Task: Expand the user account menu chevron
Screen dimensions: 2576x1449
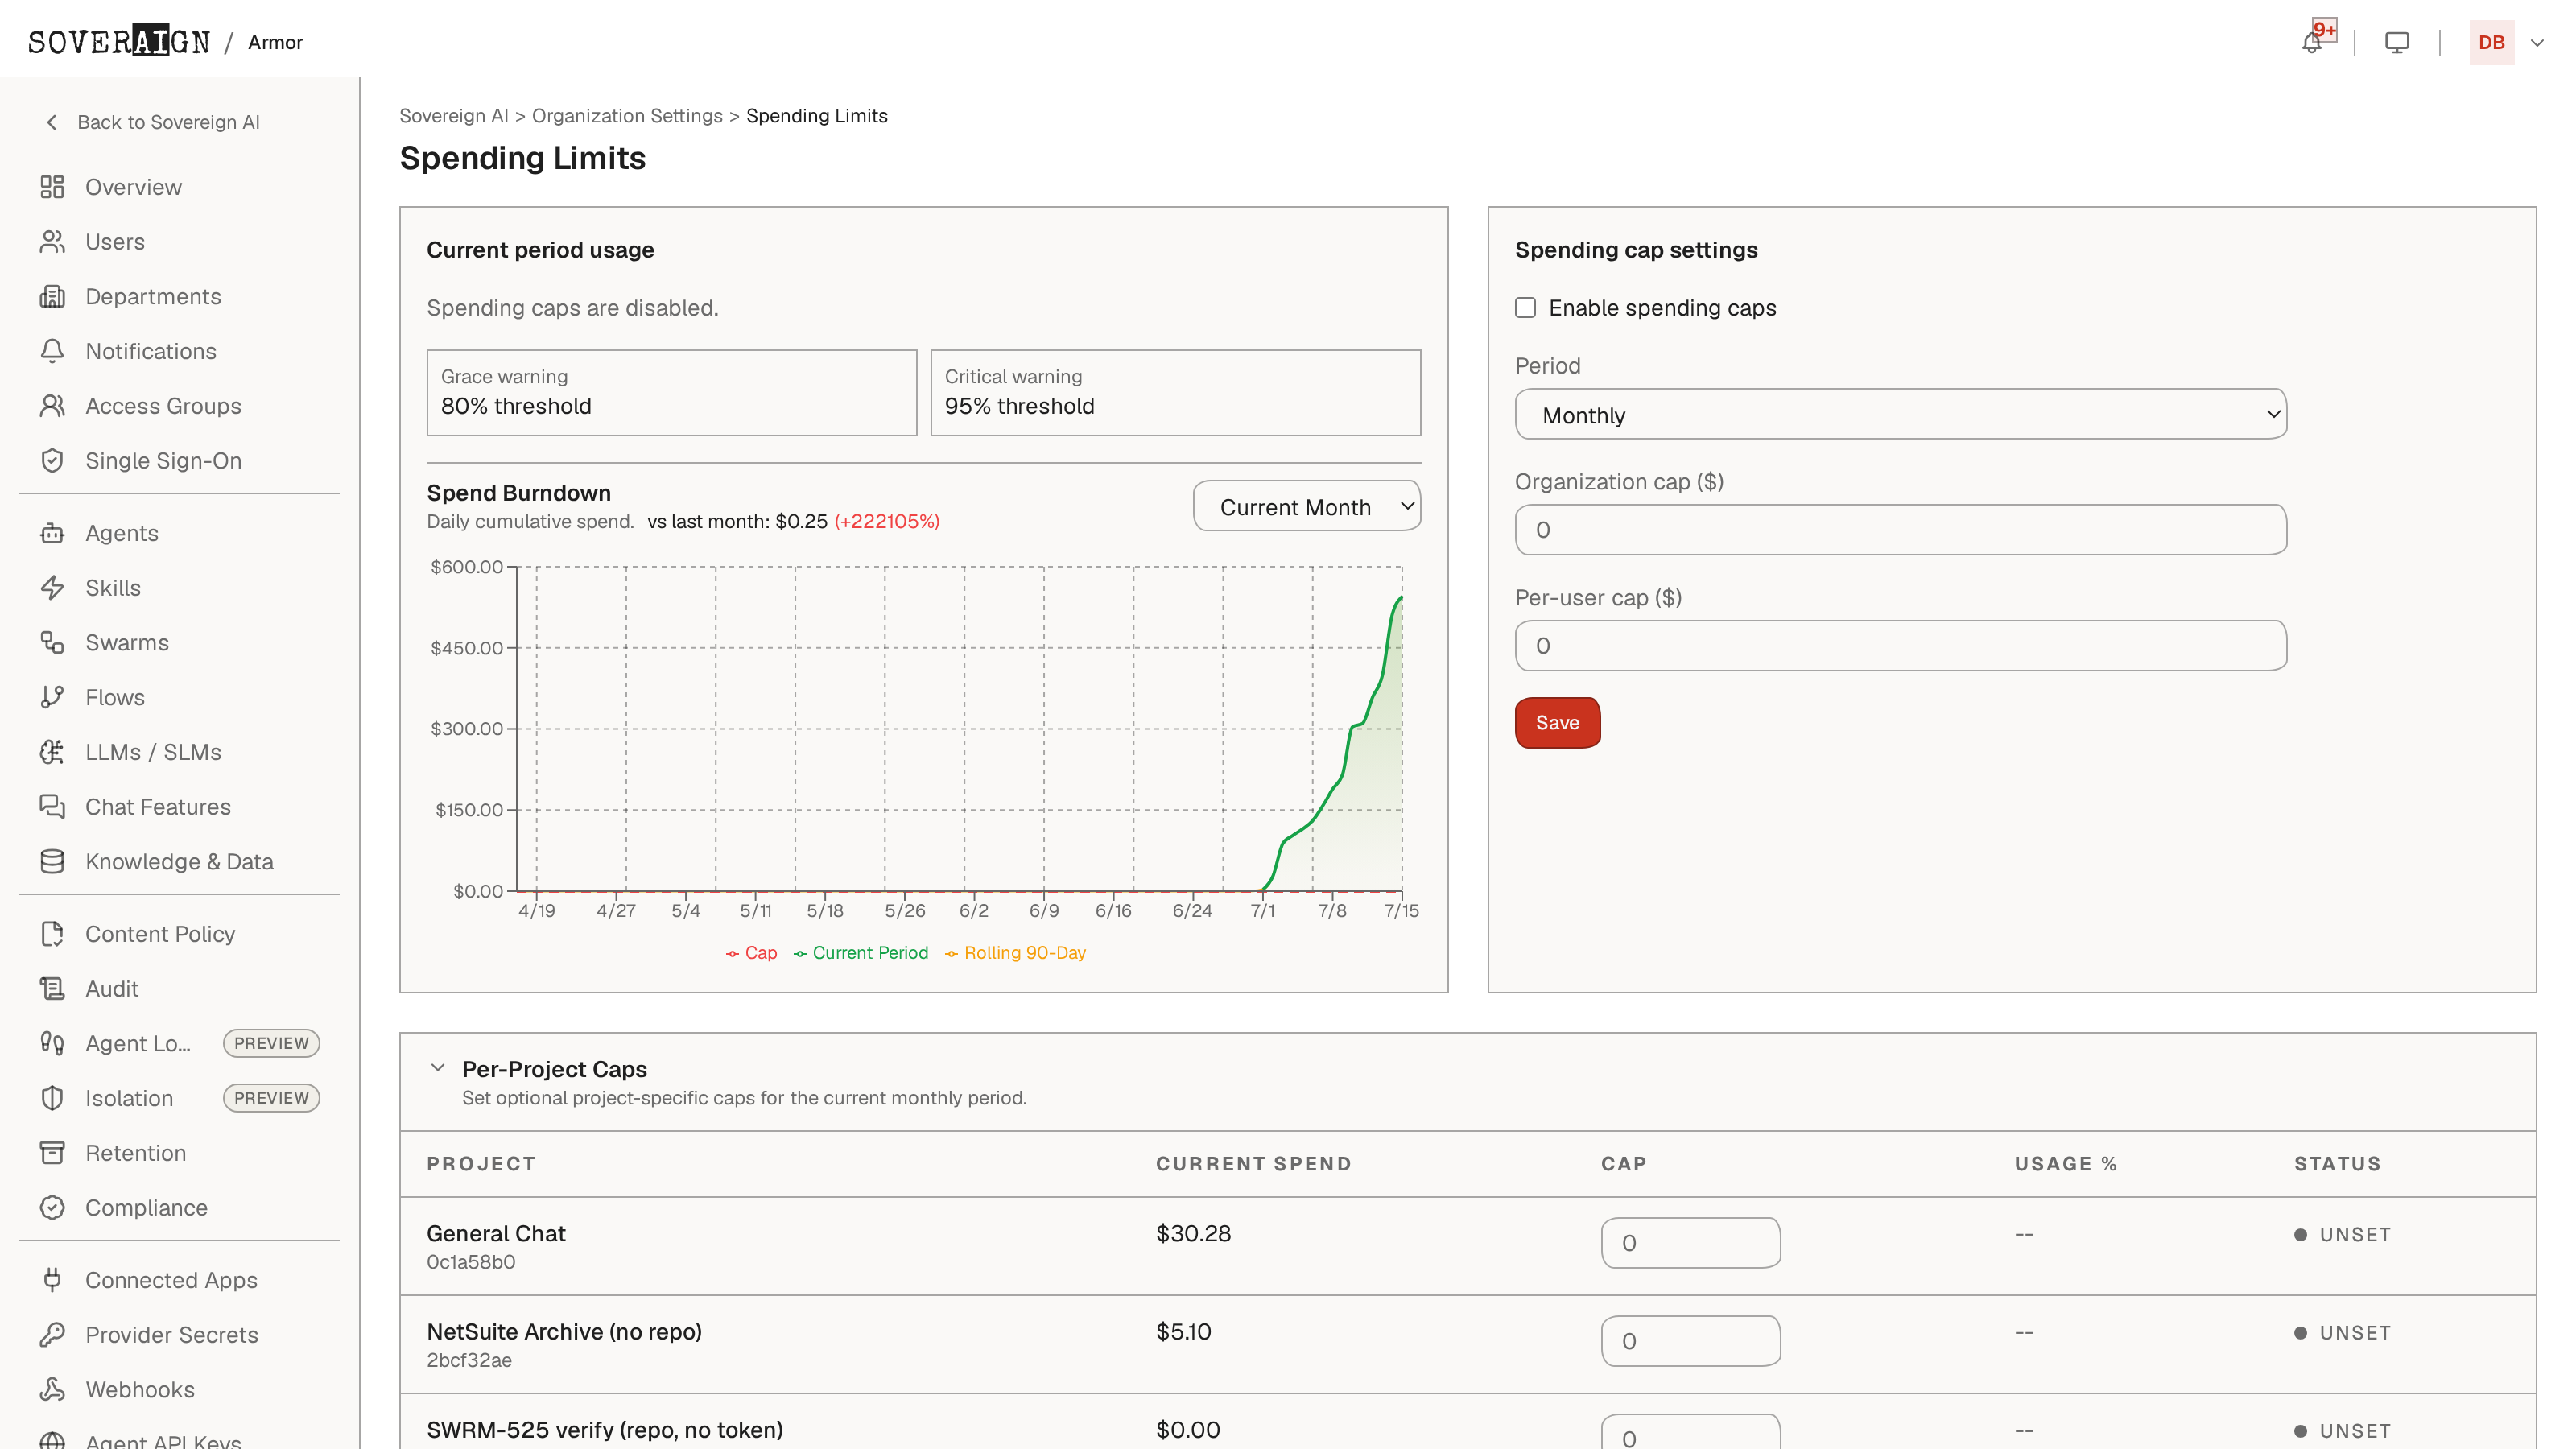Action: (x=2537, y=43)
